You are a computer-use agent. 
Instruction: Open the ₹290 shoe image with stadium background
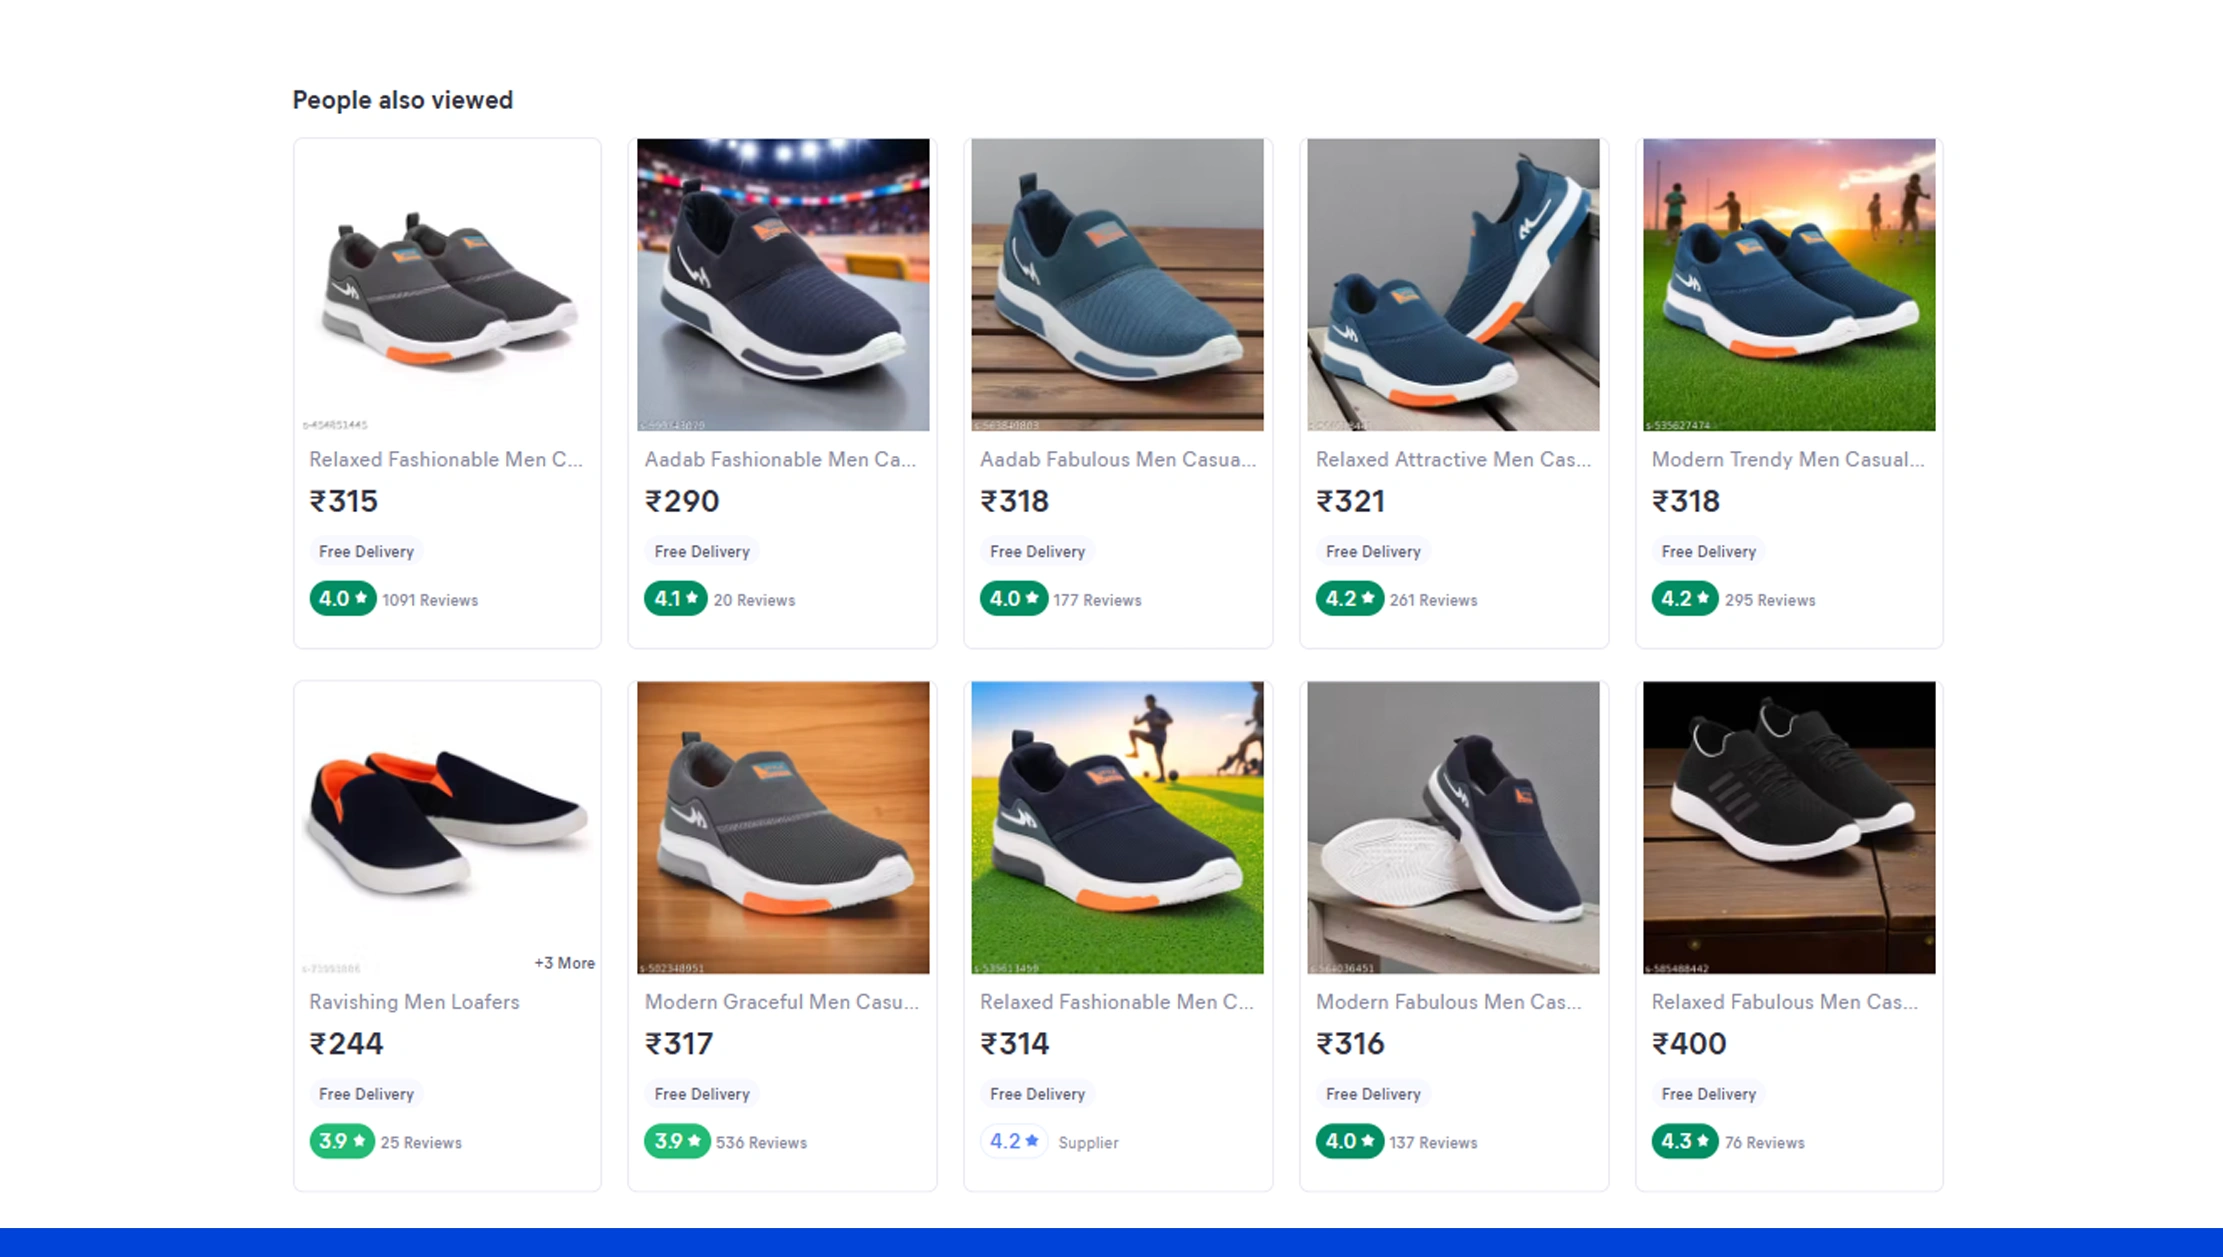(783, 285)
